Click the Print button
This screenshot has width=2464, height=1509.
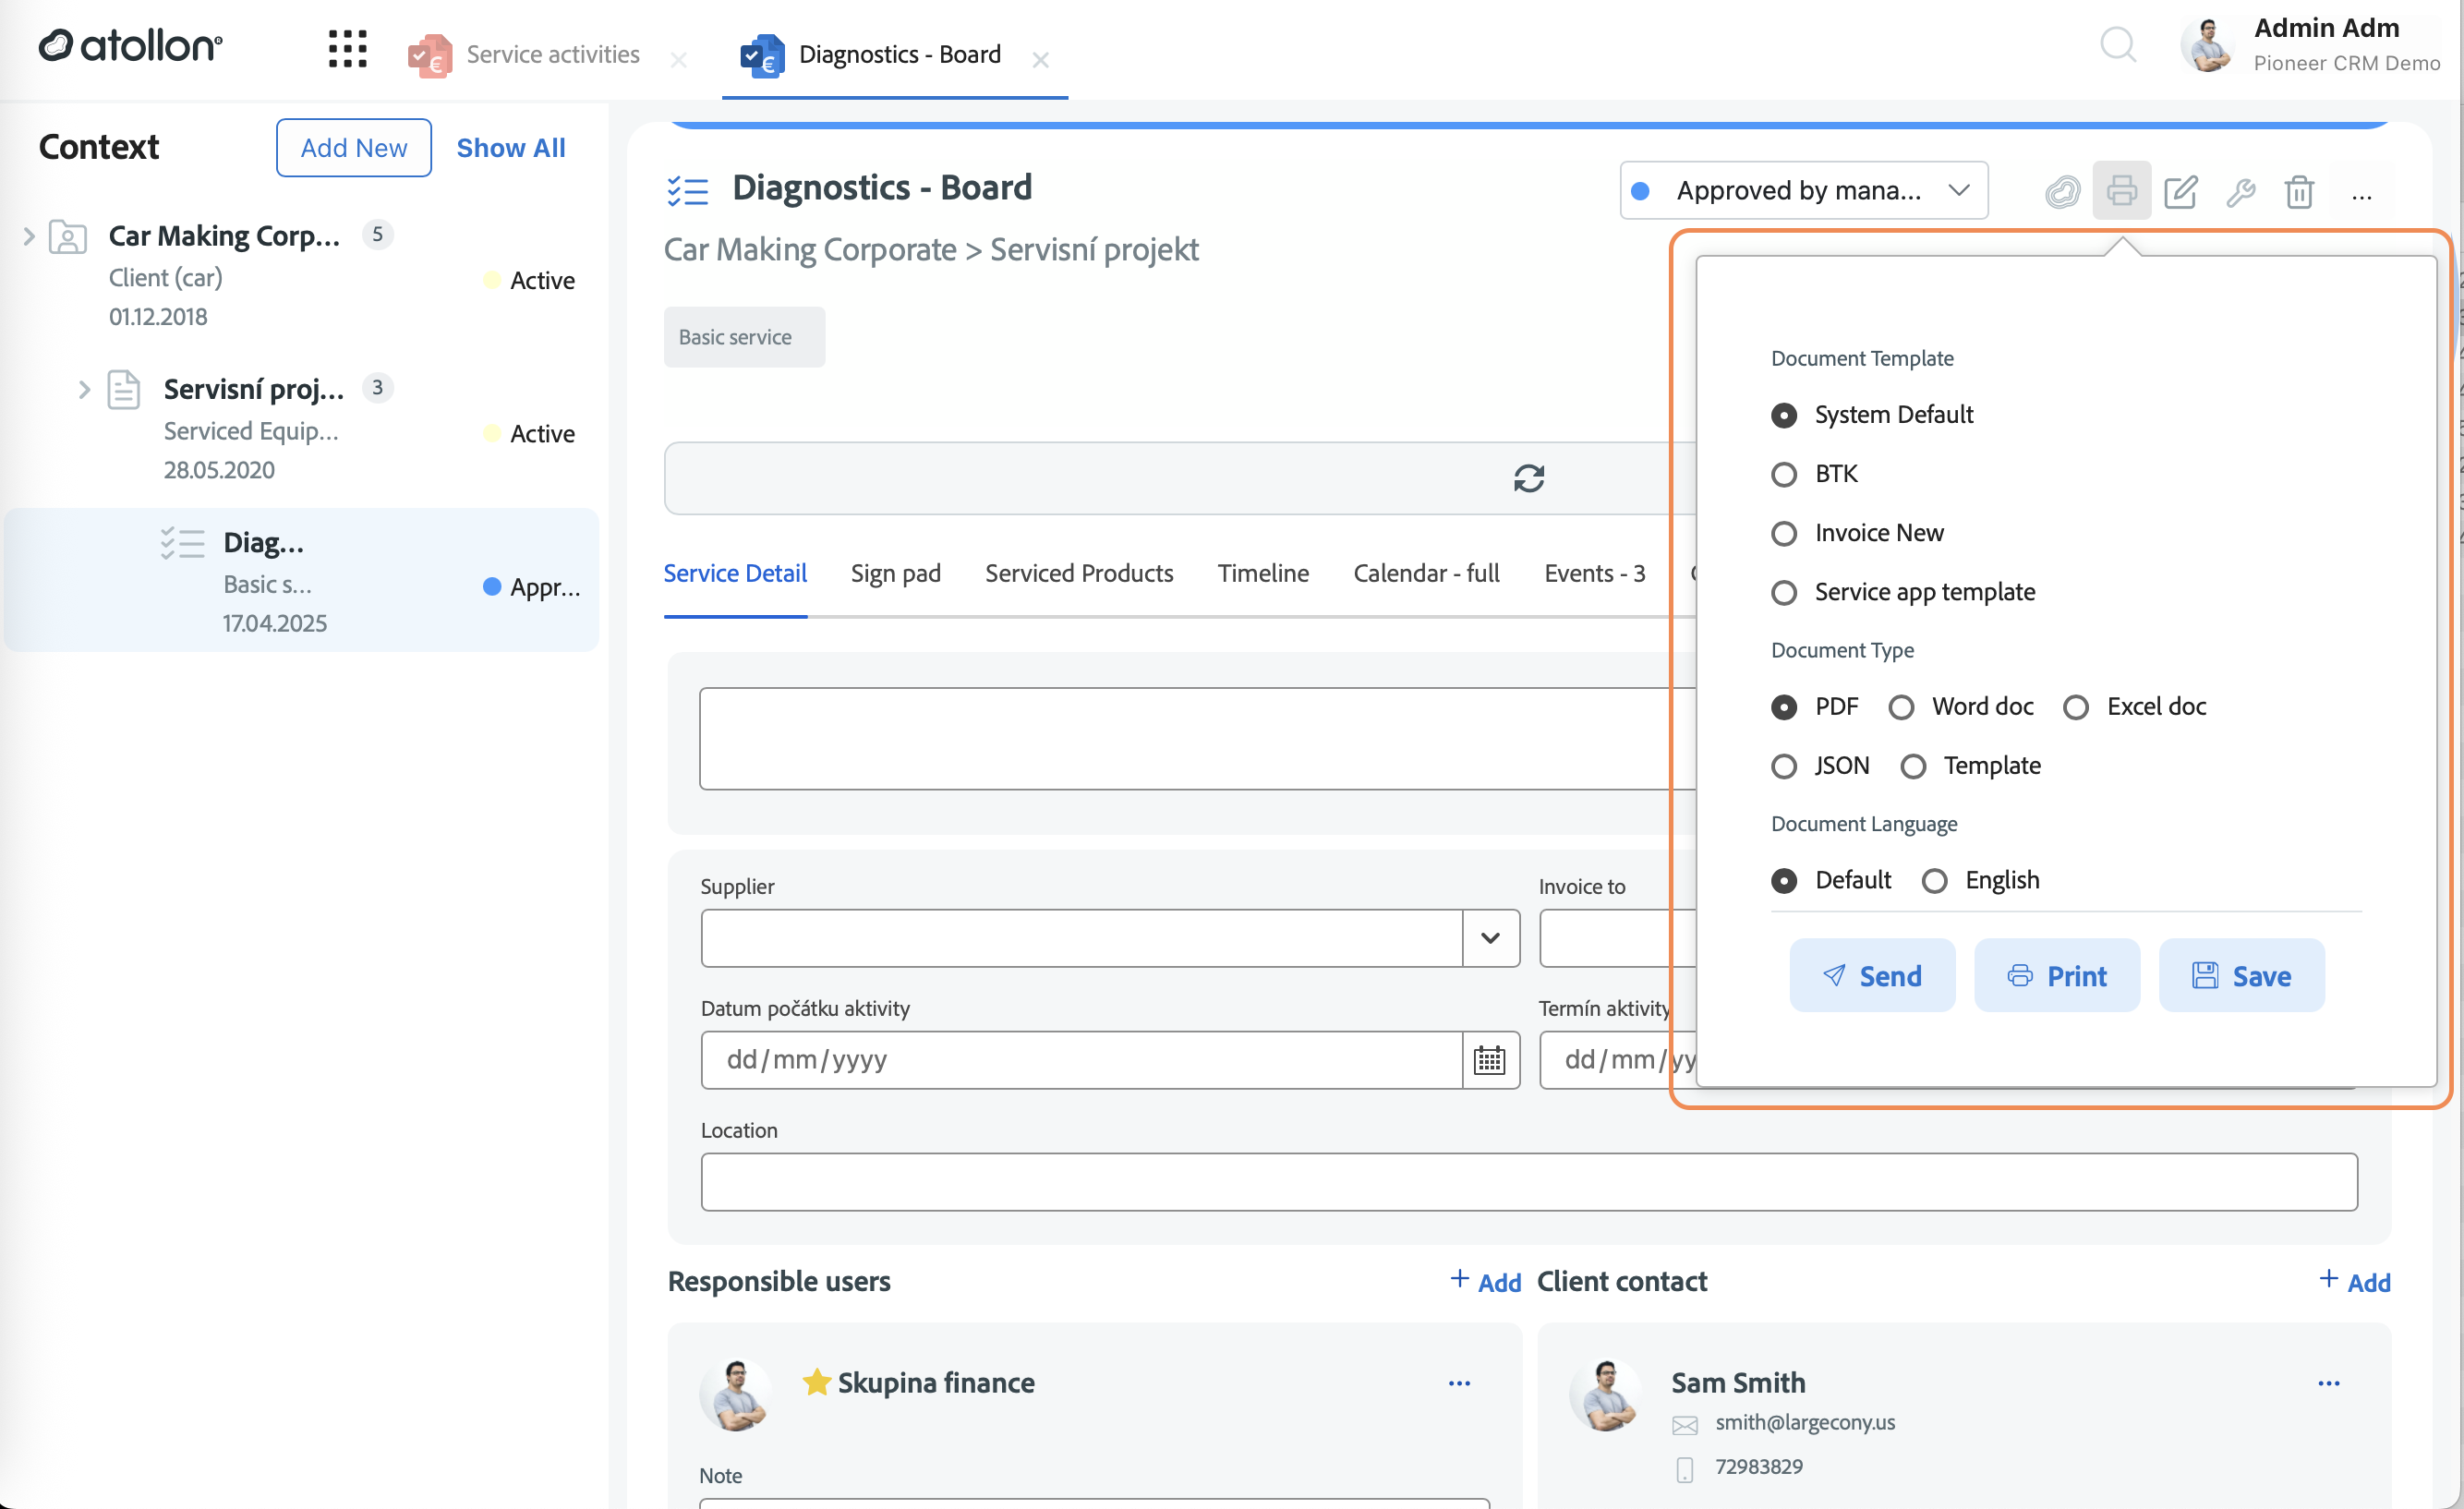coord(2056,976)
